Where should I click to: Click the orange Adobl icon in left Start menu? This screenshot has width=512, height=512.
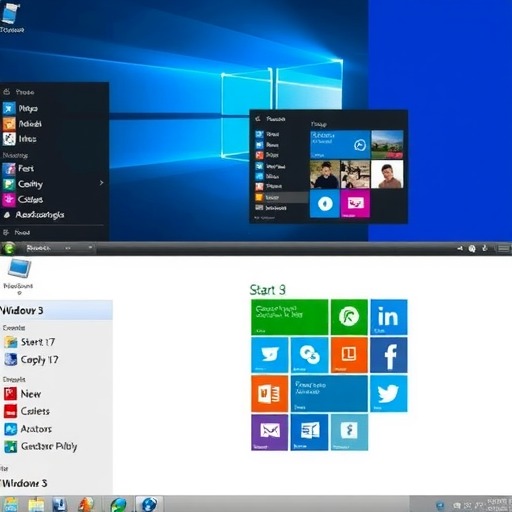(x=9, y=124)
